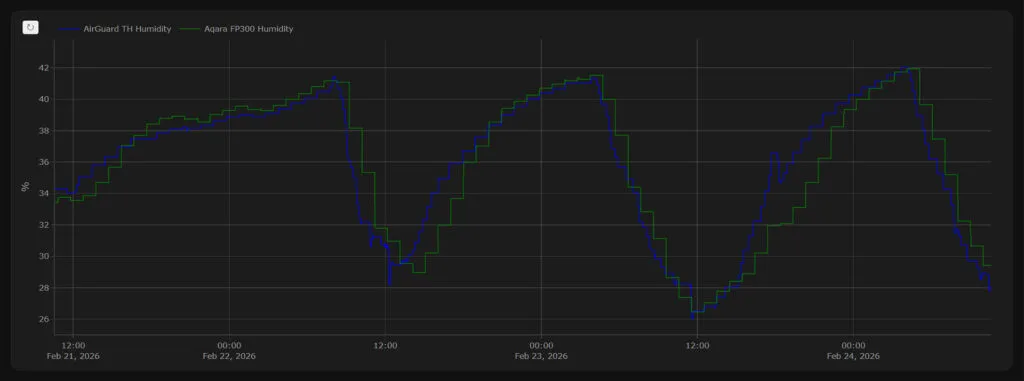This screenshot has width=1024, height=381.
Task: Click the 38 y-axis label
Action: [x=45, y=131]
